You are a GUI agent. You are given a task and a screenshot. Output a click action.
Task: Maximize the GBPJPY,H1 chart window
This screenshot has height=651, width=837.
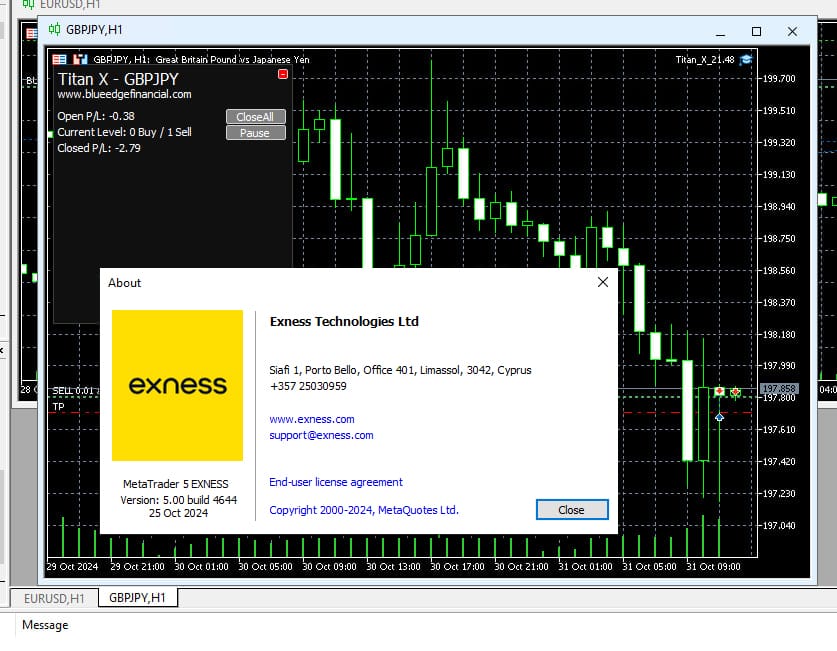click(x=757, y=31)
